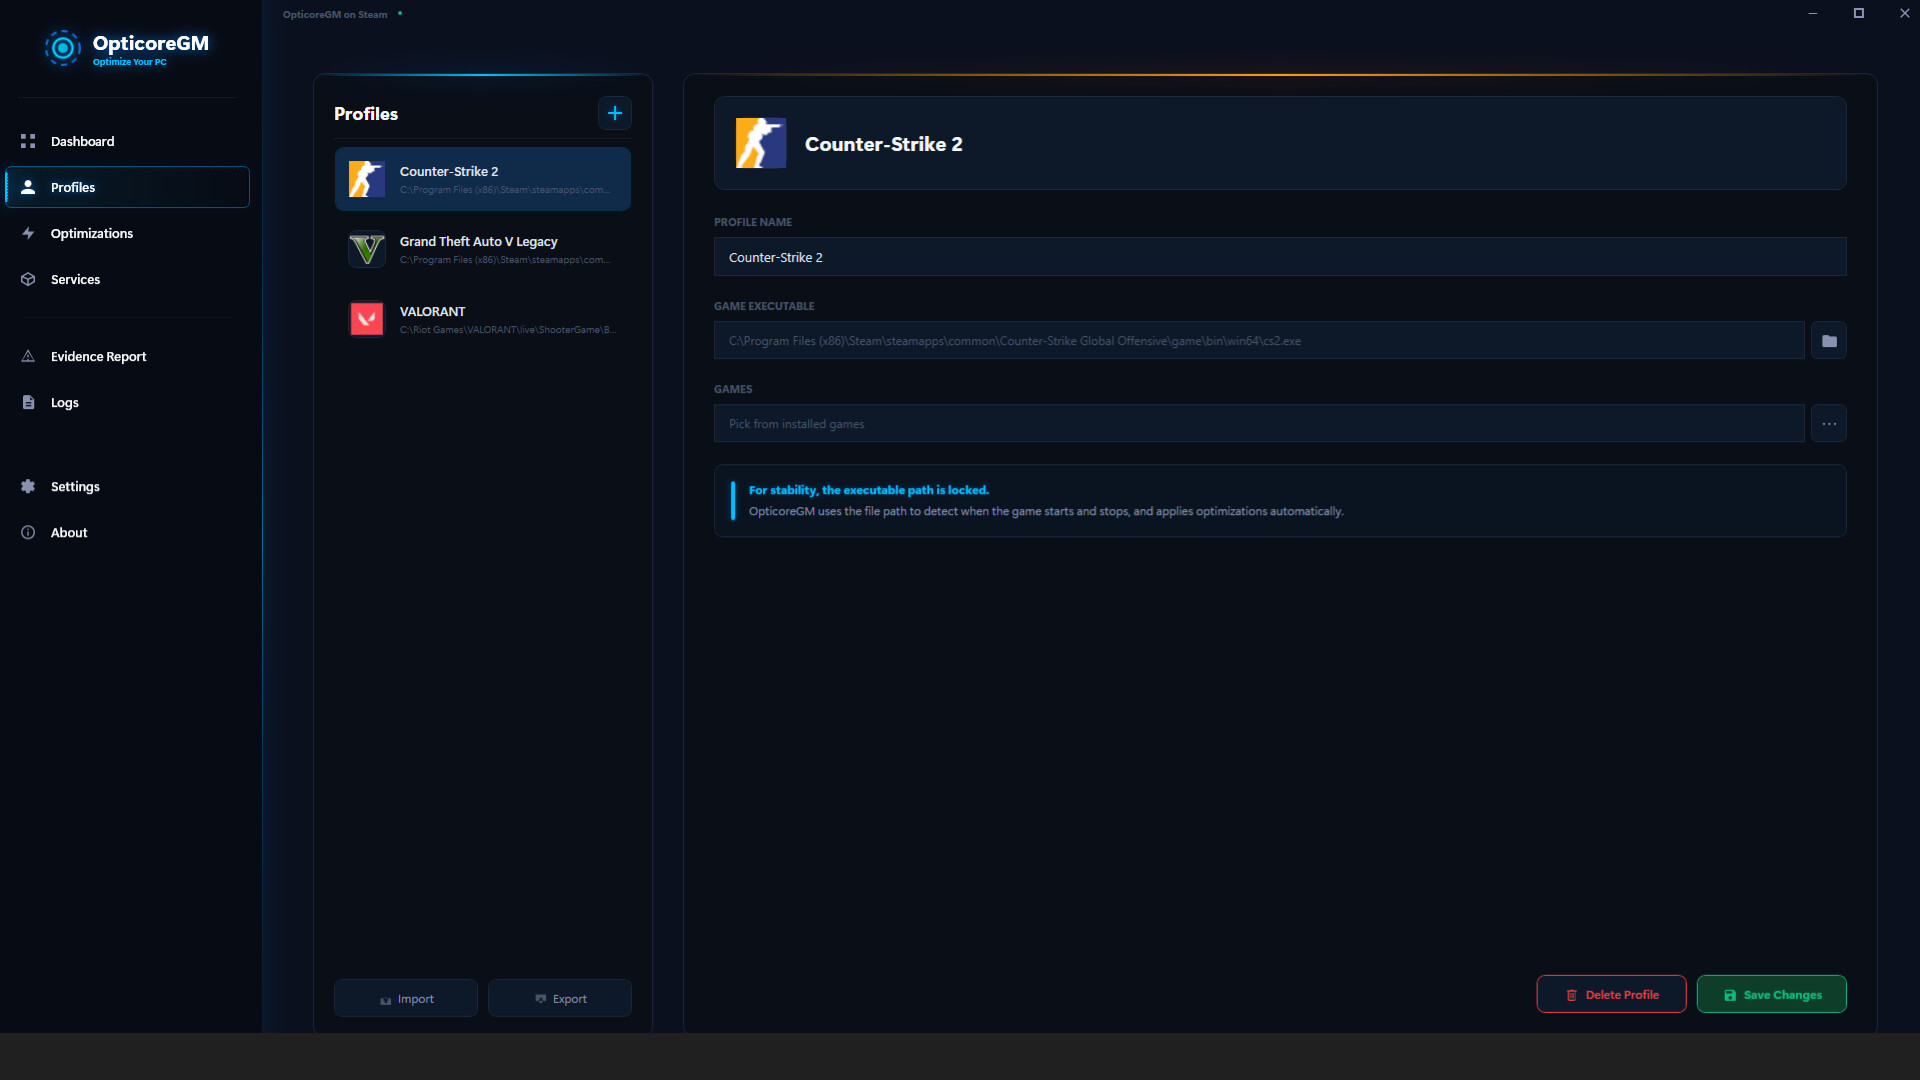
Task: Select the Grand Theft Auto V Legacy profile
Action: 483,249
